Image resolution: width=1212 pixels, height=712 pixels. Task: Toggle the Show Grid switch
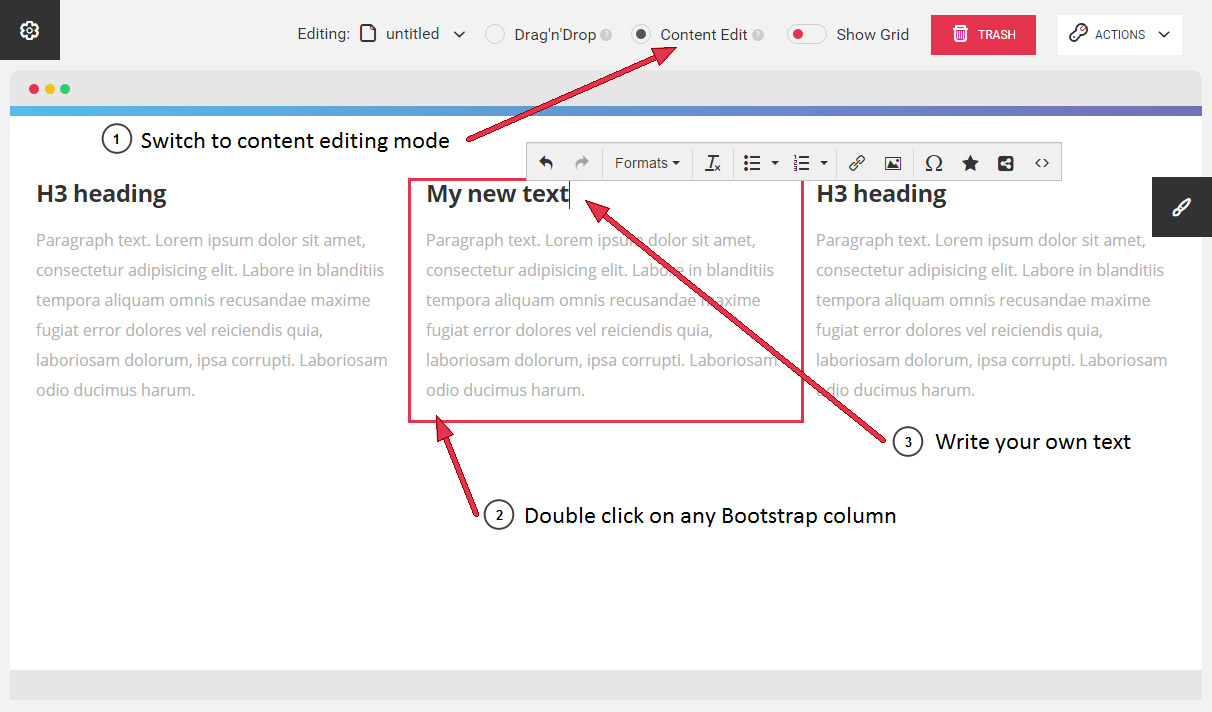pos(806,34)
